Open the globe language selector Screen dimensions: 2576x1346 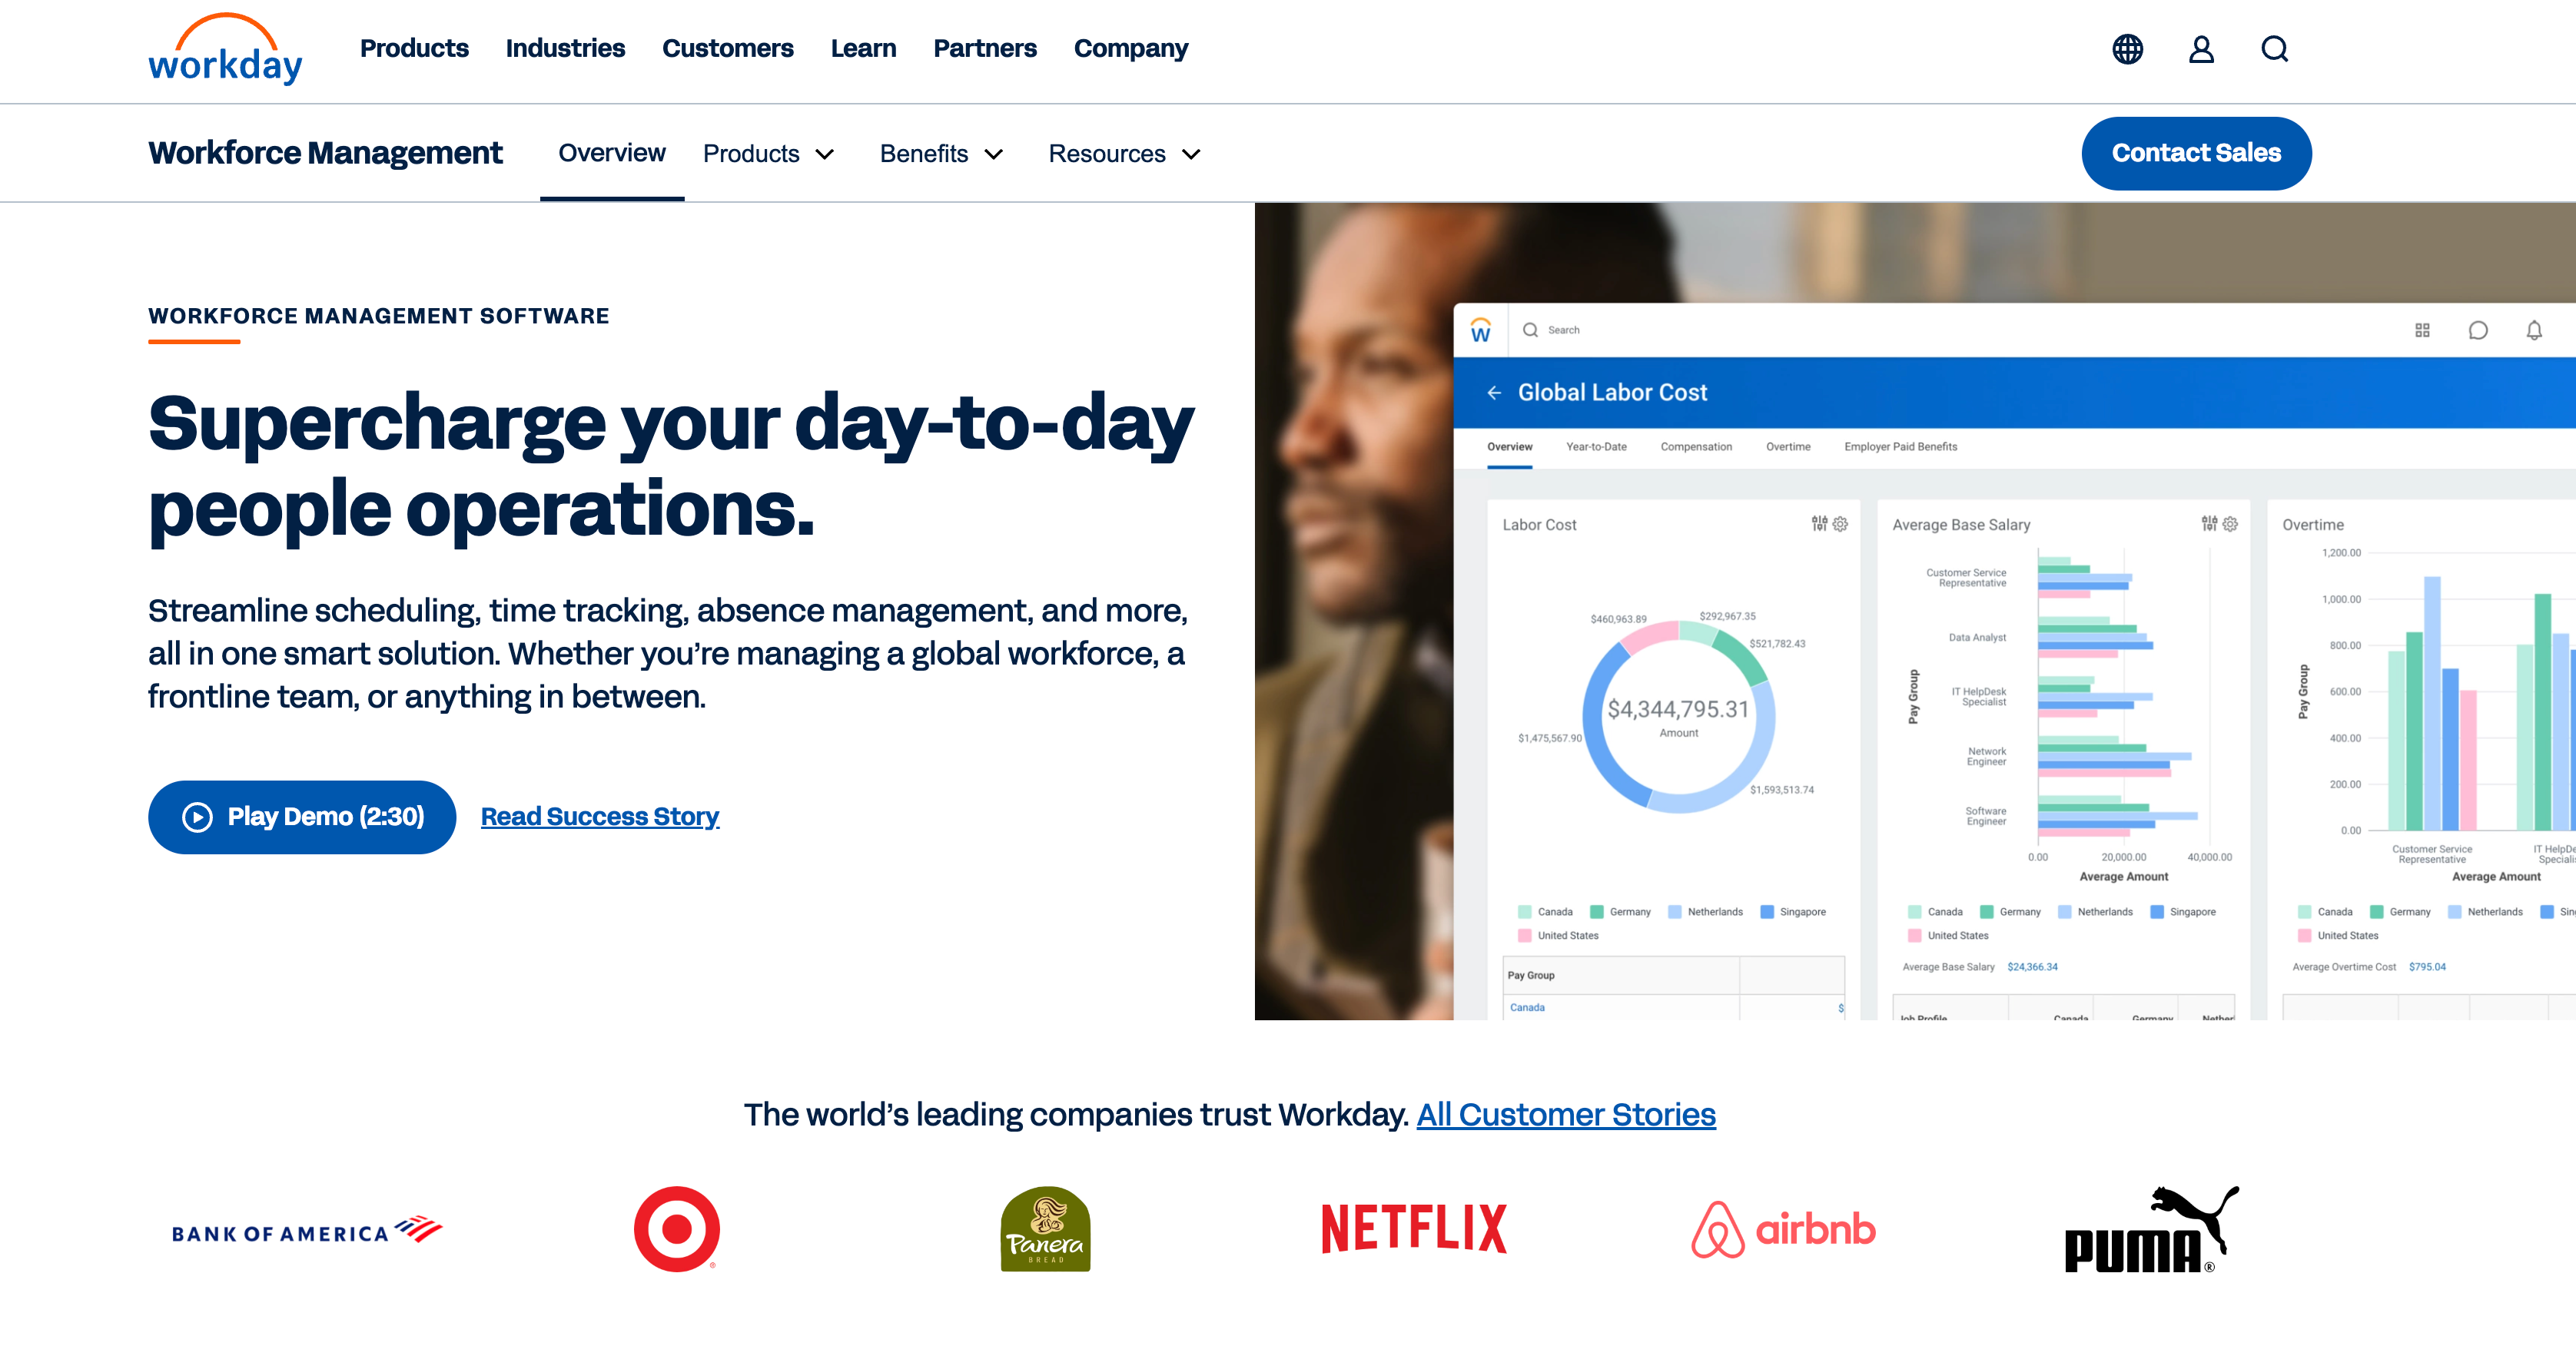click(2127, 49)
